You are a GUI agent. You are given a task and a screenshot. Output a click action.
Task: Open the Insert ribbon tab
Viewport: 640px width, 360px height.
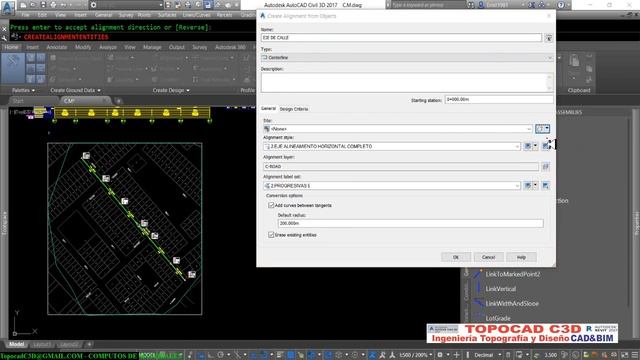32,47
